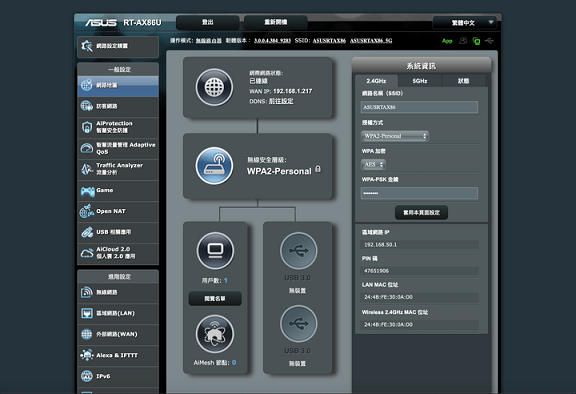Screen dimensions: 576x394
Task: Click the Internet status globe icon
Action: point(214,87)
